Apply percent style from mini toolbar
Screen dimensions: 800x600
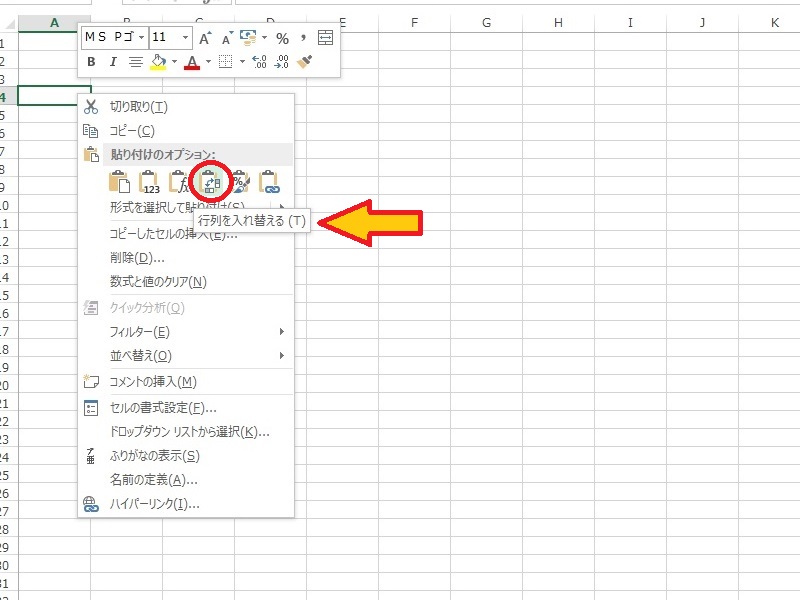[282, 38]
